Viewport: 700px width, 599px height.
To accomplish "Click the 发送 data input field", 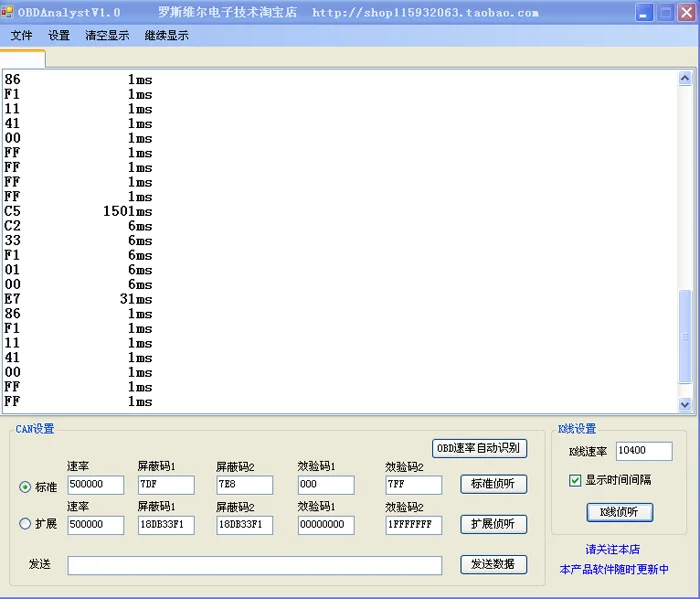I will pos(255,566).
